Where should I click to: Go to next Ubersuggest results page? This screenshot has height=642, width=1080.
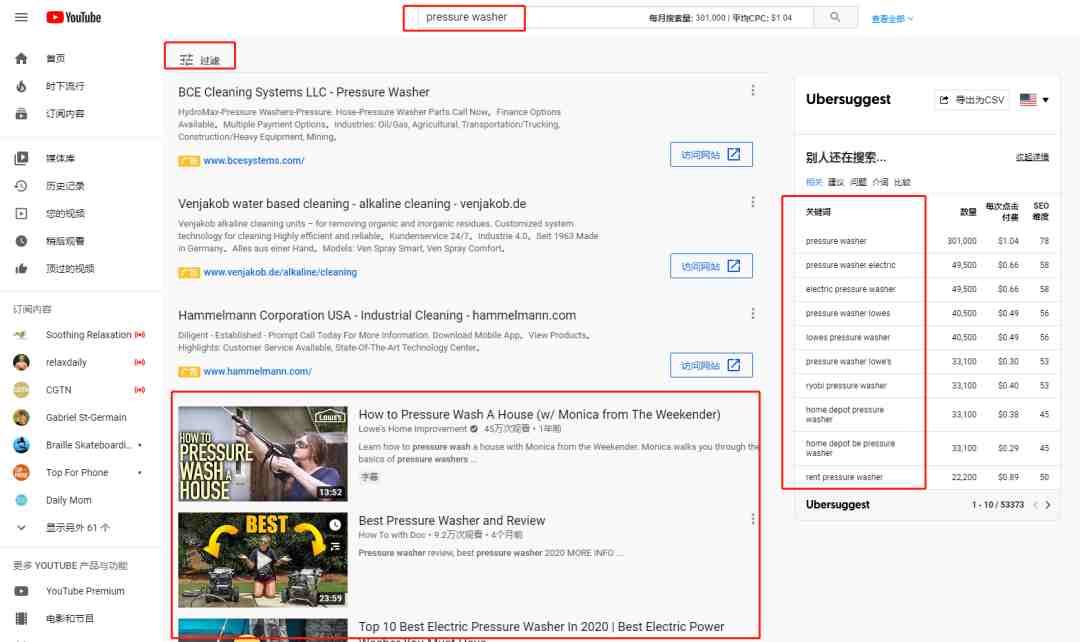point(1048,505)
